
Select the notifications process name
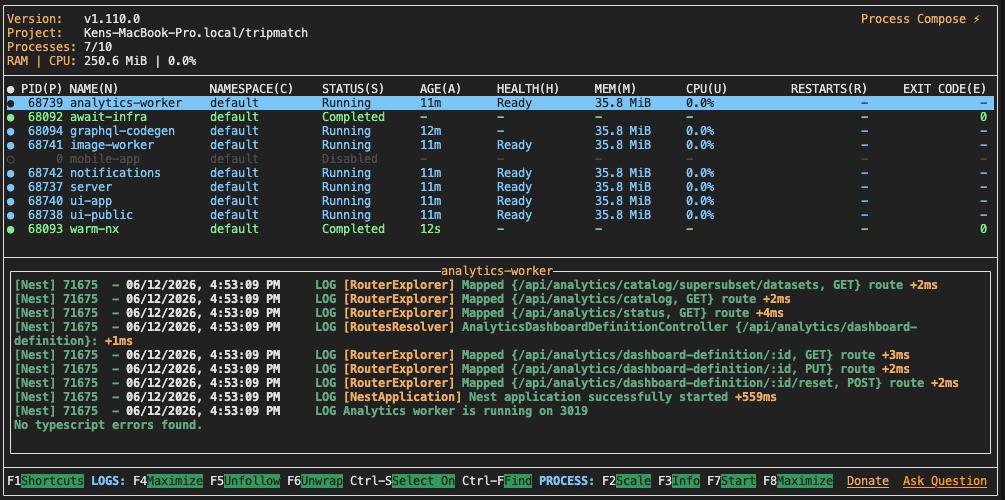coord(115,173)
